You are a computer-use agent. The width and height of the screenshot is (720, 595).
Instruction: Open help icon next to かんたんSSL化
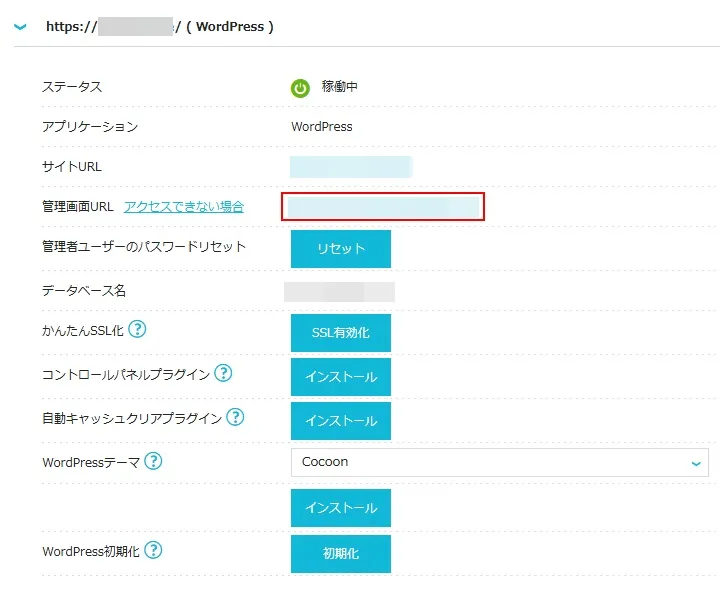click(137, 330)
